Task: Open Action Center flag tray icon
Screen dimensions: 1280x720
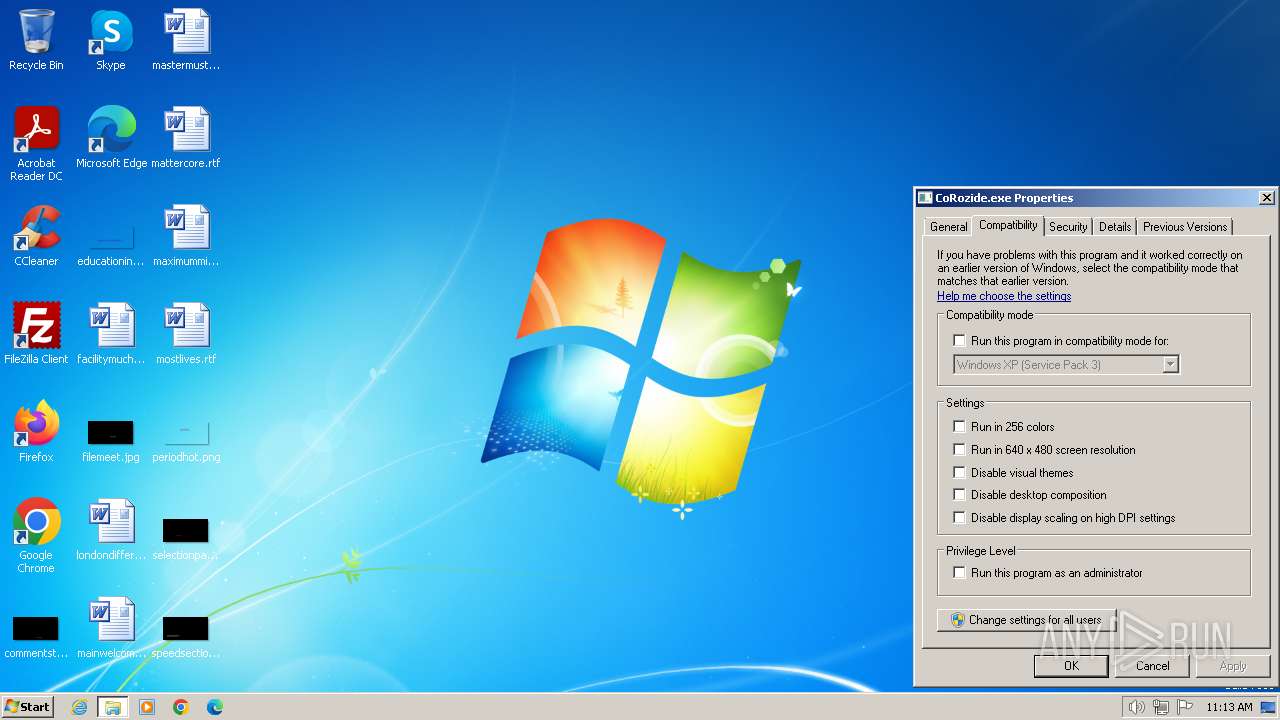Action: pos(1185,707)
